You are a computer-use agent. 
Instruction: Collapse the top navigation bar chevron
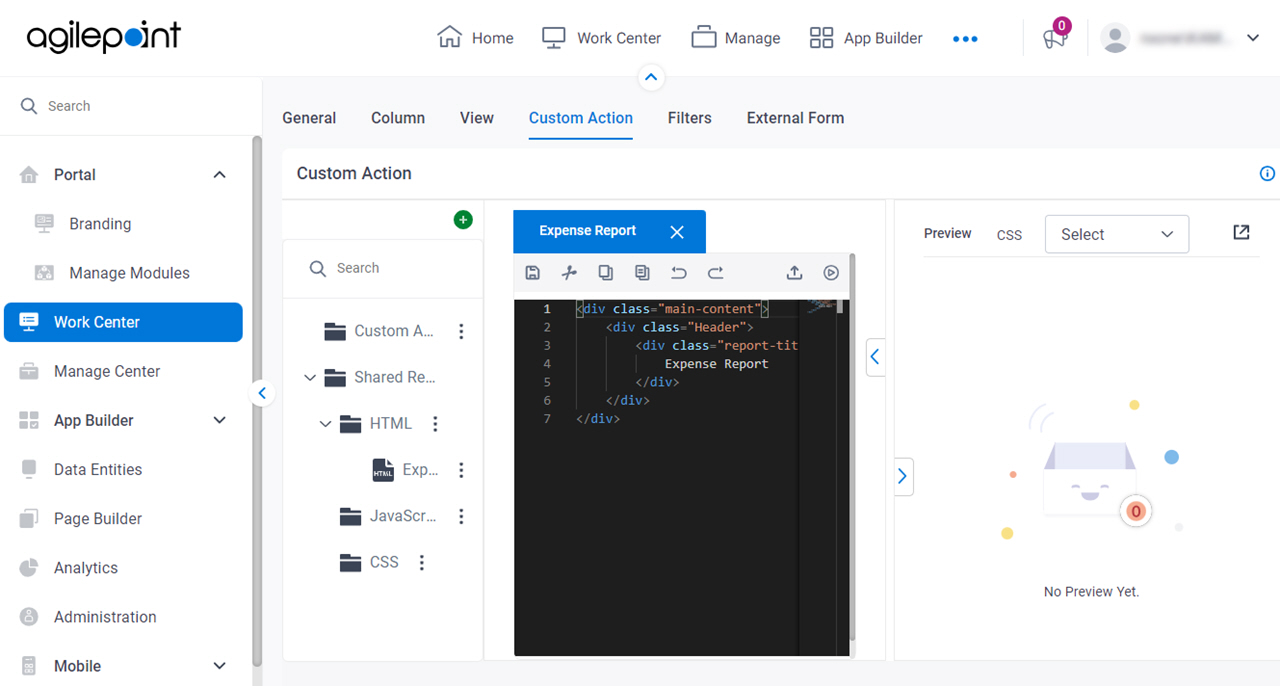pos(651,77)
